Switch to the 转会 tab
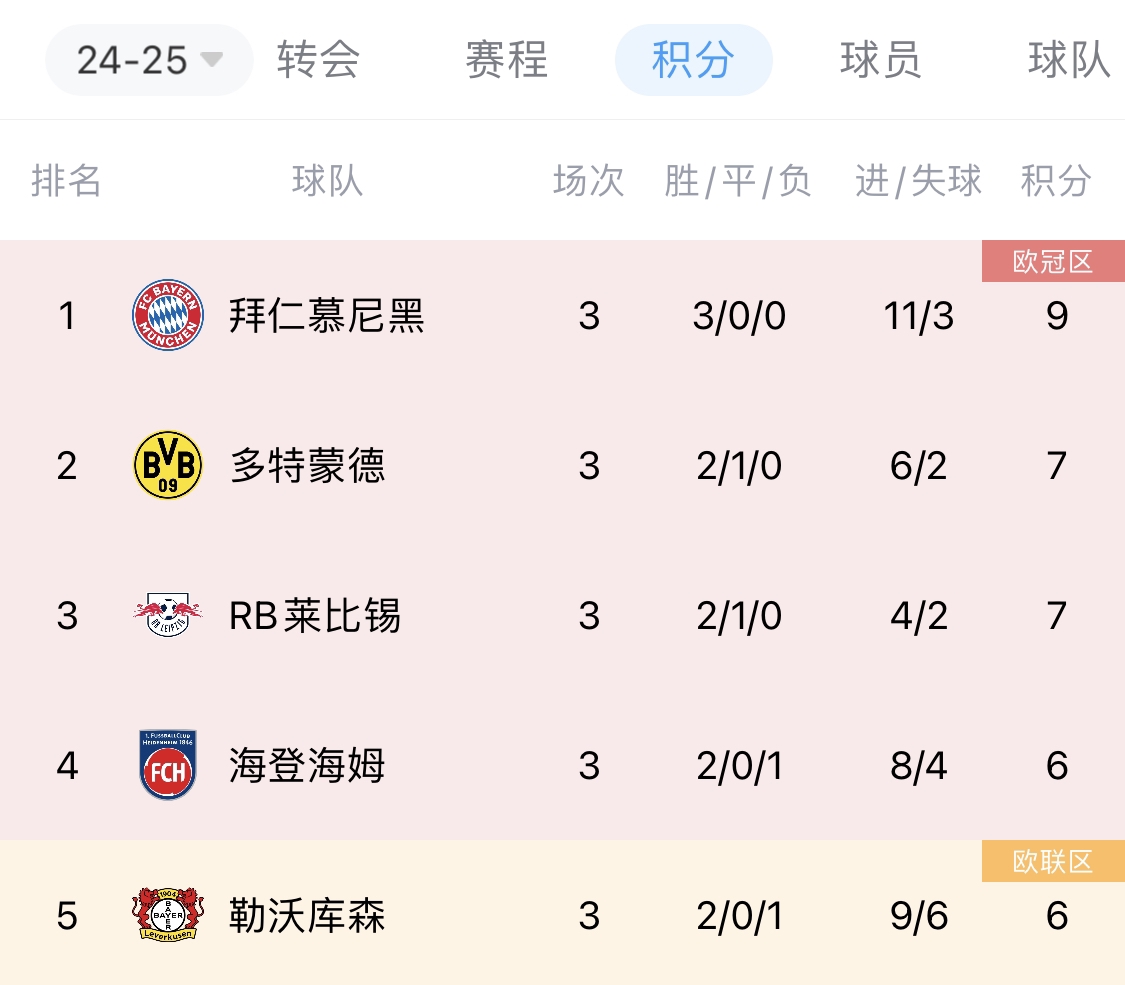This screenshot has width=1125, height=985. click(x=319, y=60)
